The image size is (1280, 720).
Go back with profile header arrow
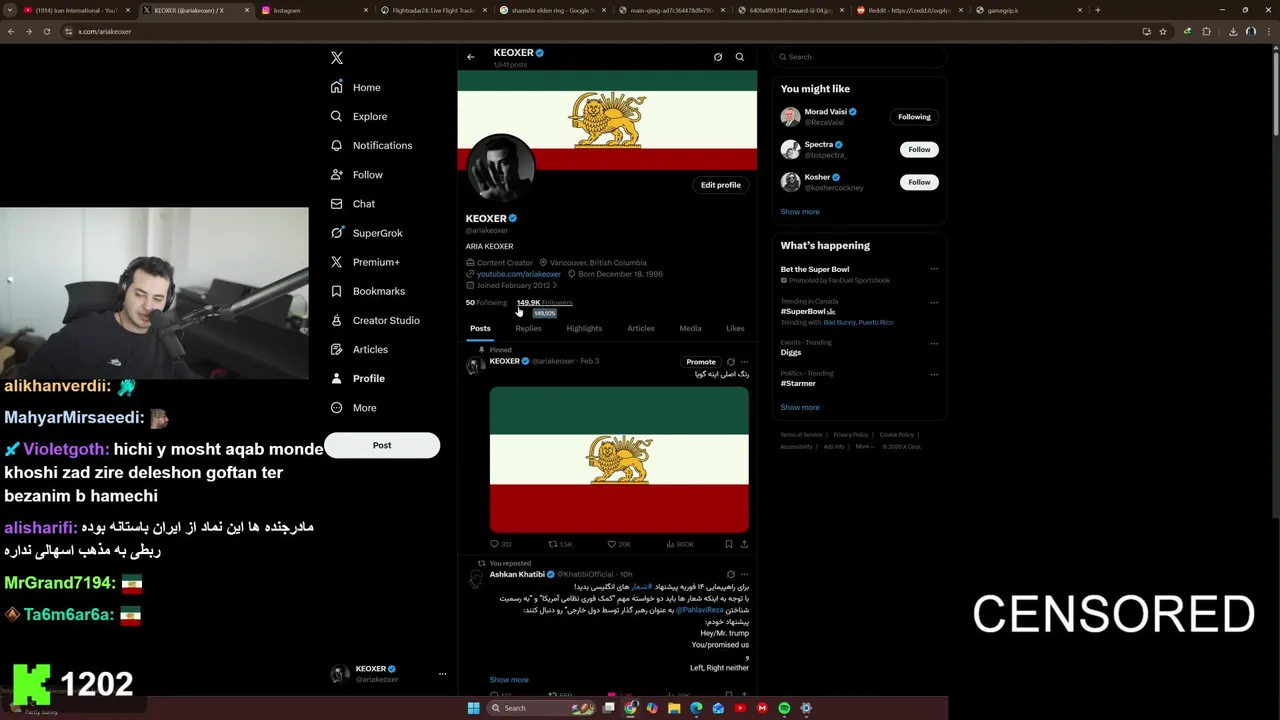point(471,57)
